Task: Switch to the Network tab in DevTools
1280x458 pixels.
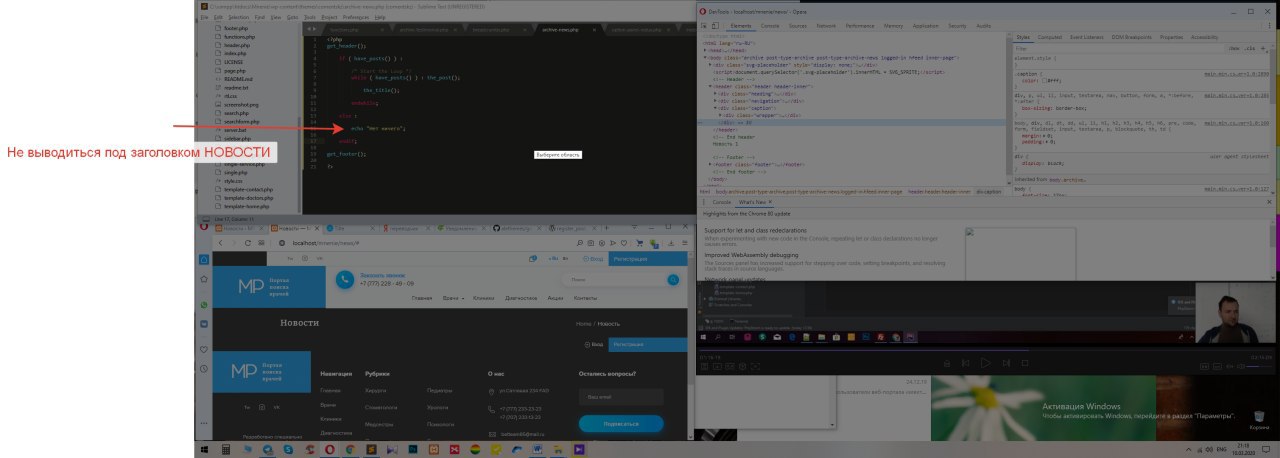Action: tap(826, 26)
